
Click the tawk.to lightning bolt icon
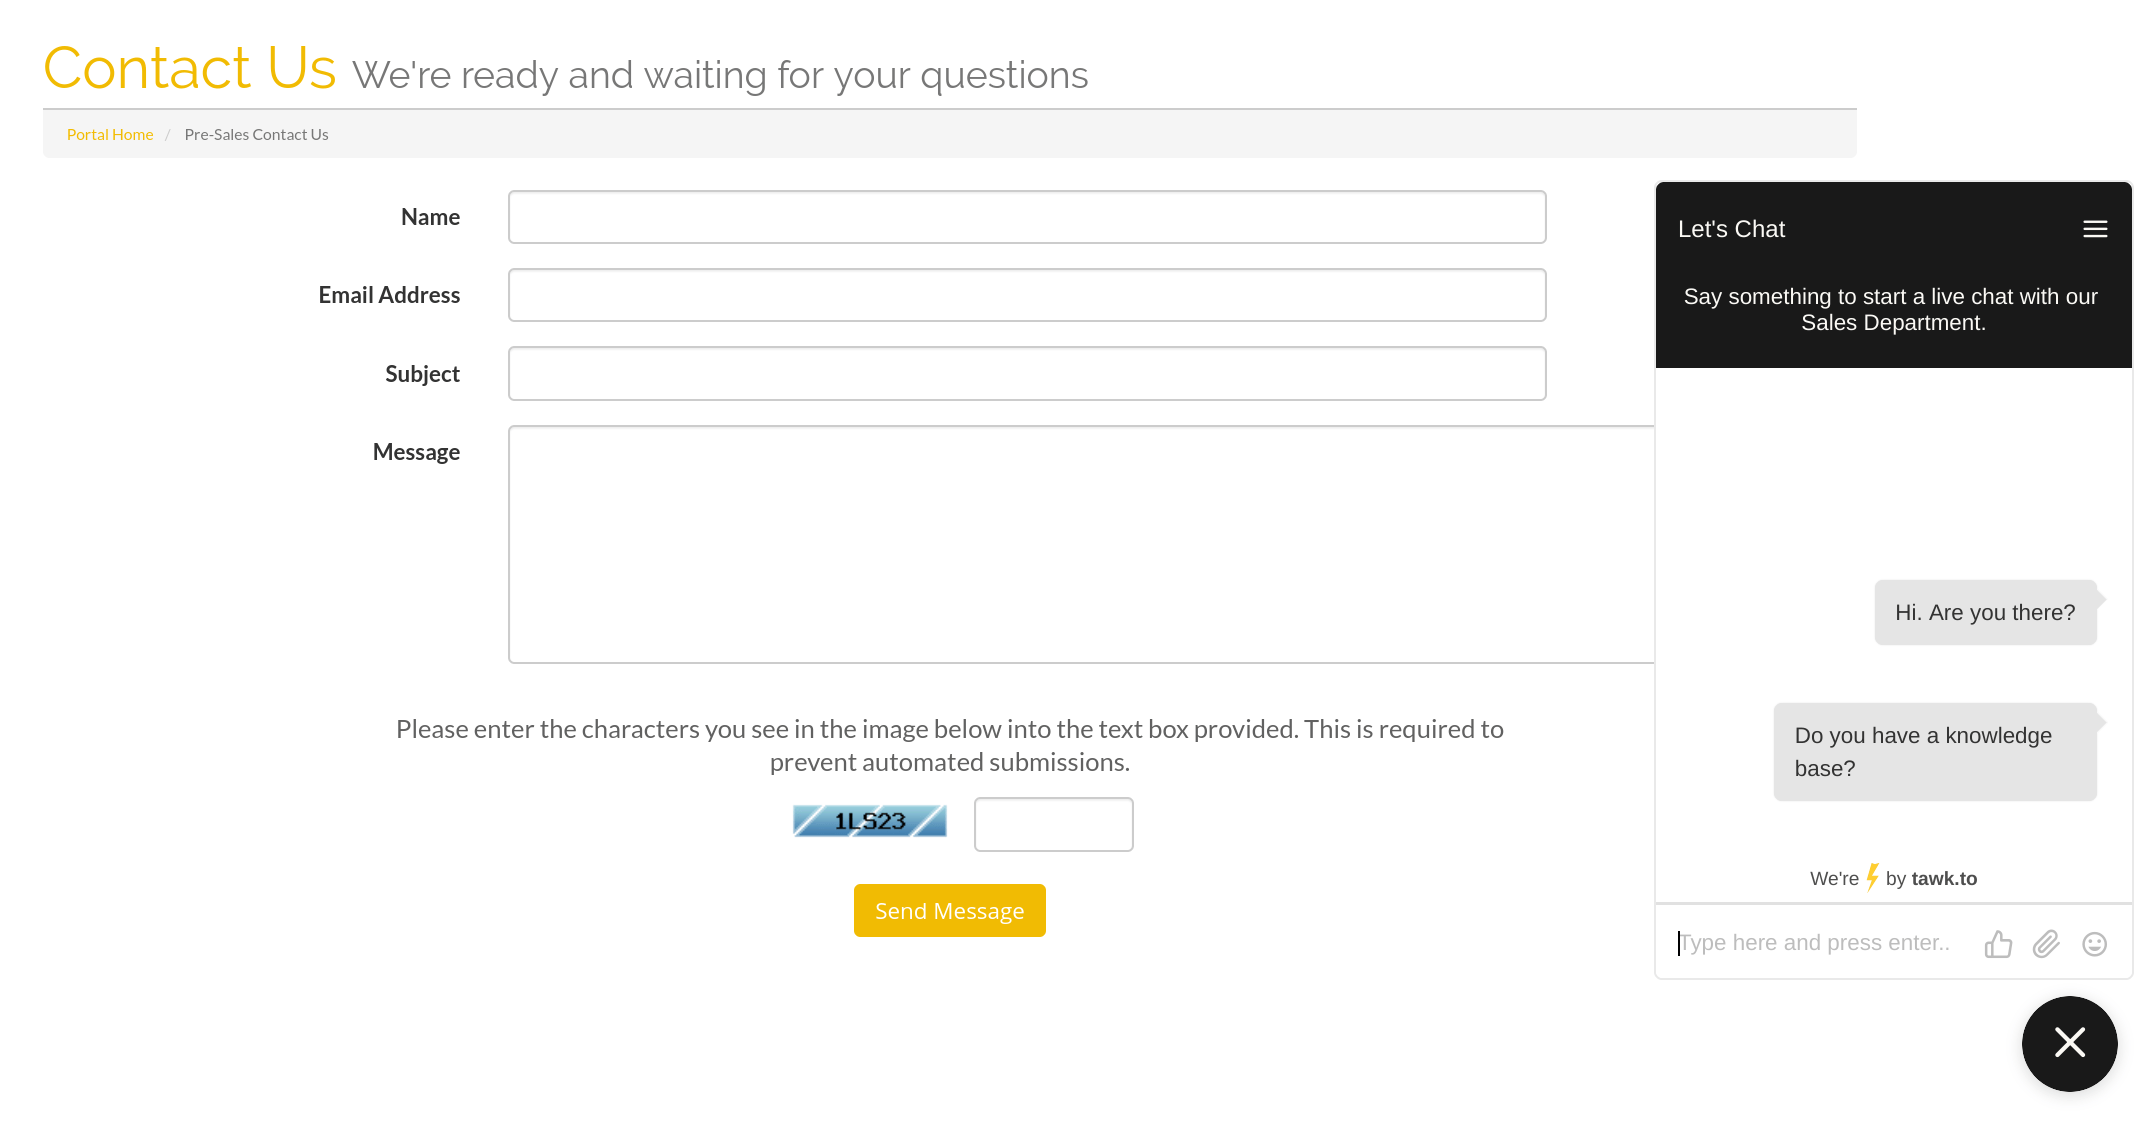(1872, 877)
